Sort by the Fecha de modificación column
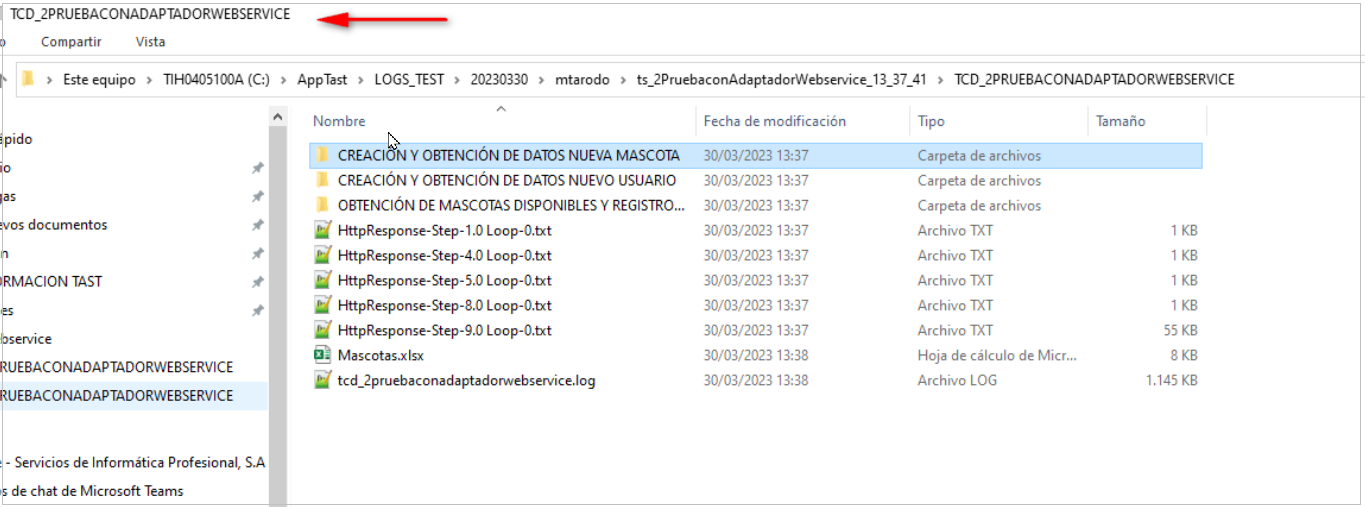 tap(774, 121)
